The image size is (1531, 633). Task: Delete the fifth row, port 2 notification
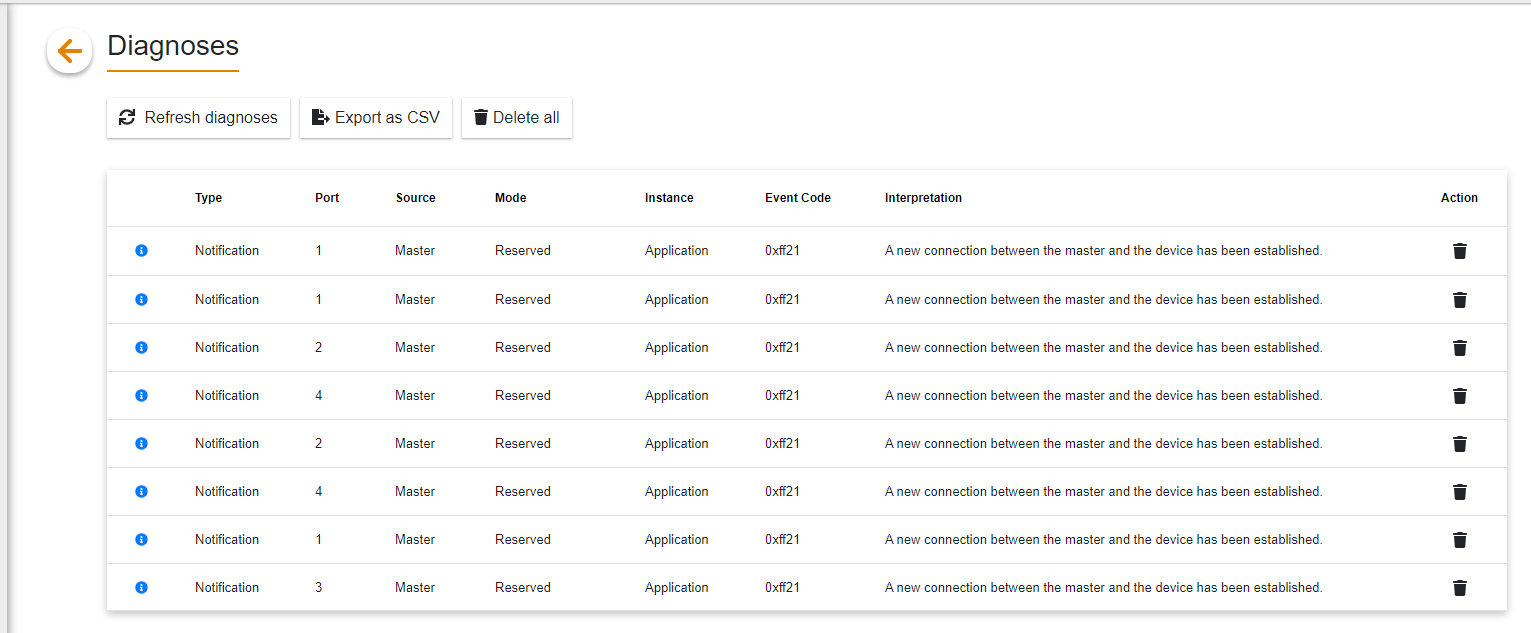[x=1459, y=444]
